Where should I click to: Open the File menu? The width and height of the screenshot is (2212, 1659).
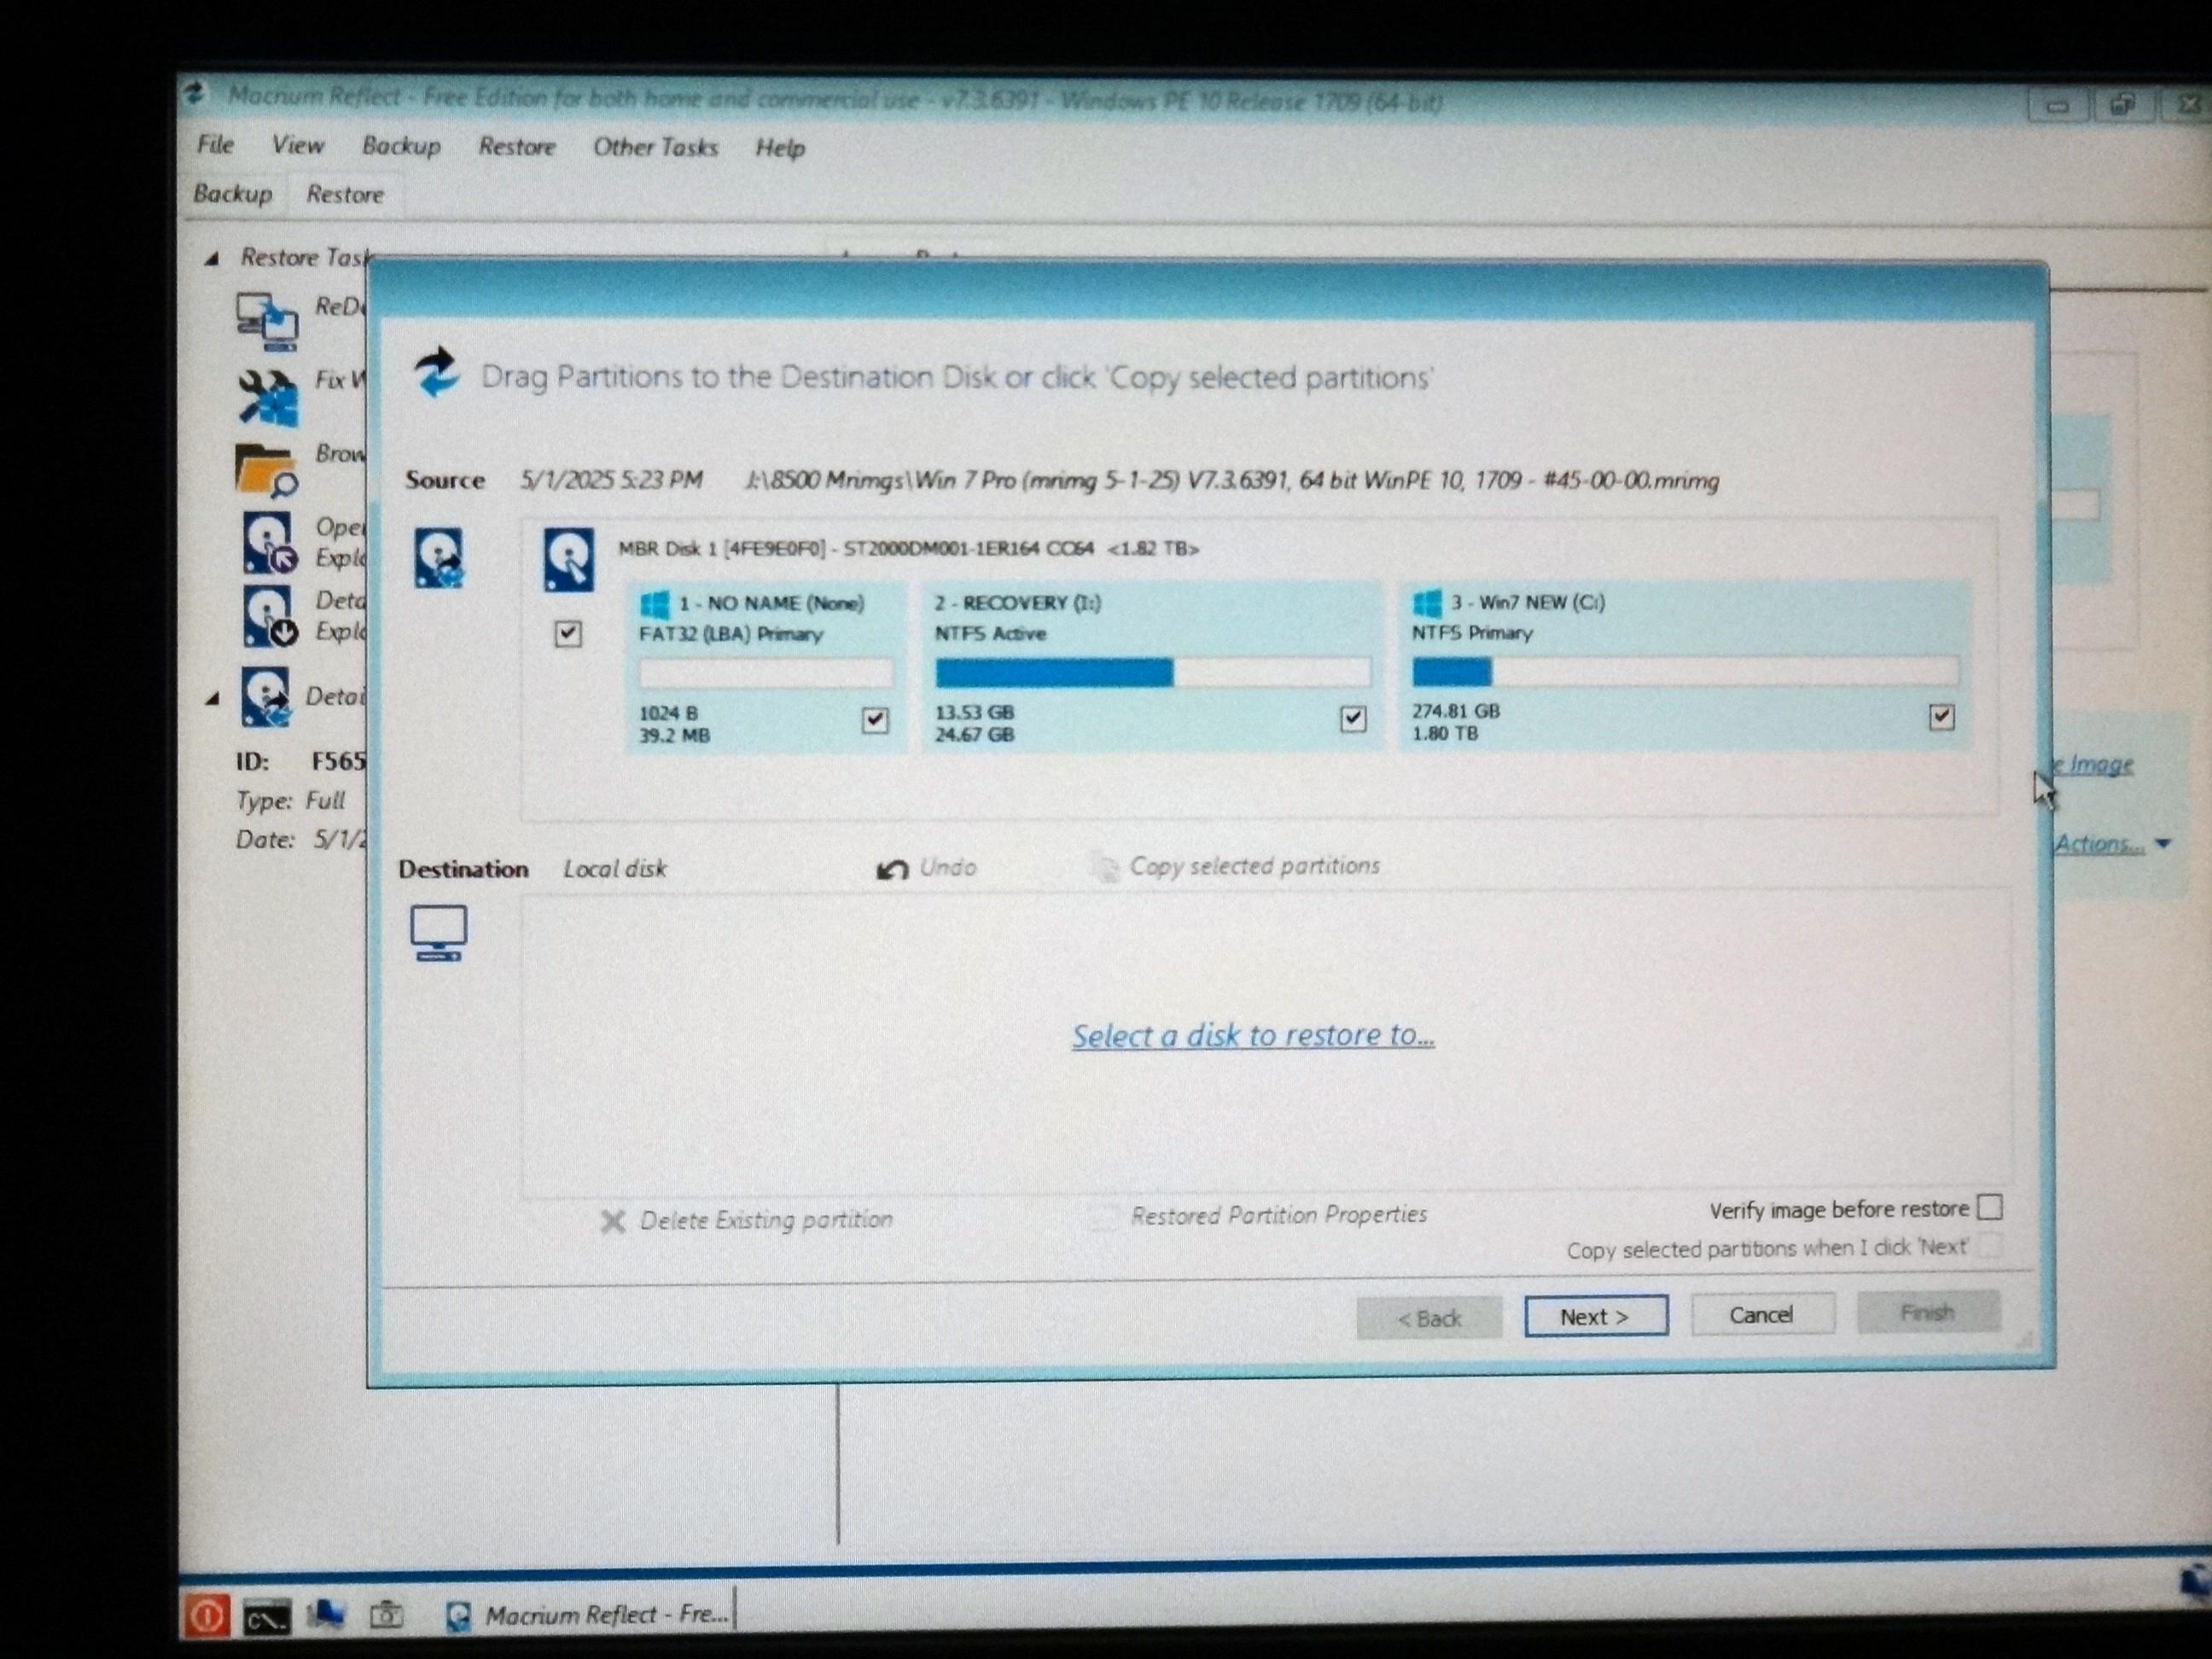coord(215,144)
